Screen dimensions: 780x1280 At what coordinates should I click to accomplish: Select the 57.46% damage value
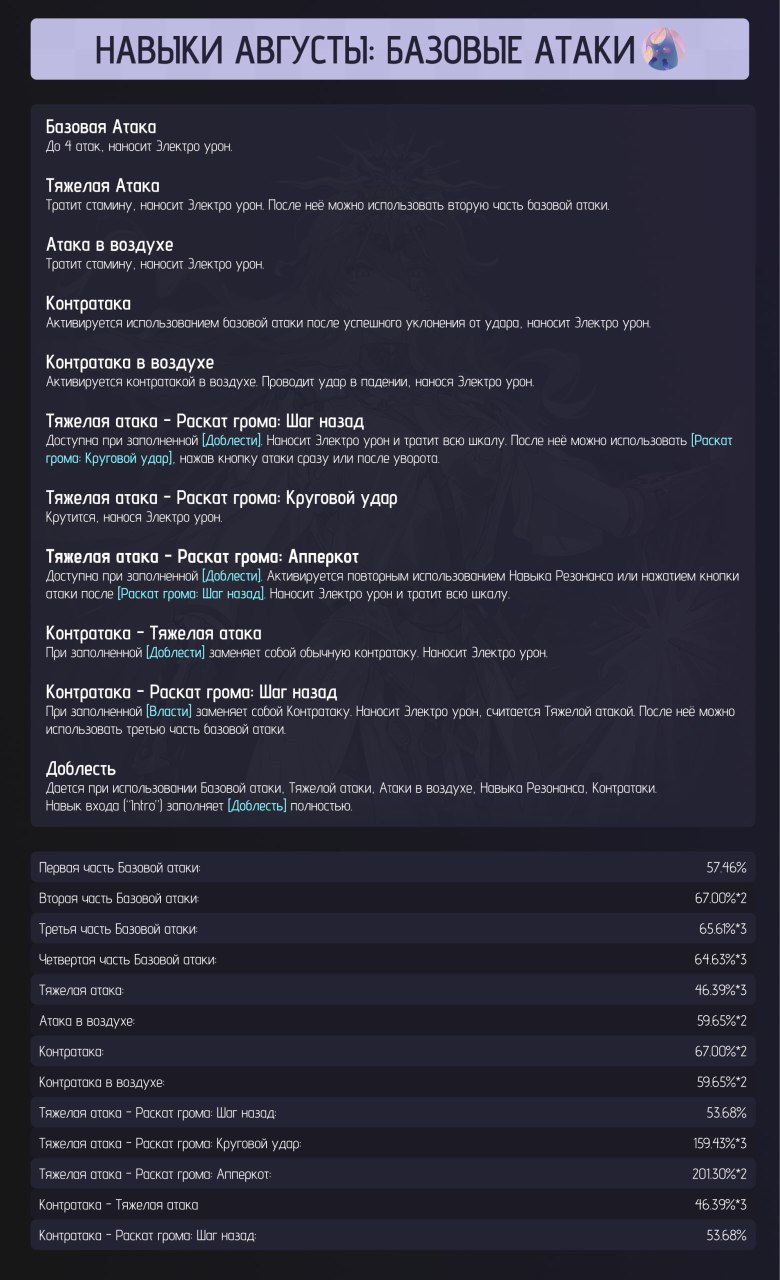point(726,867)
